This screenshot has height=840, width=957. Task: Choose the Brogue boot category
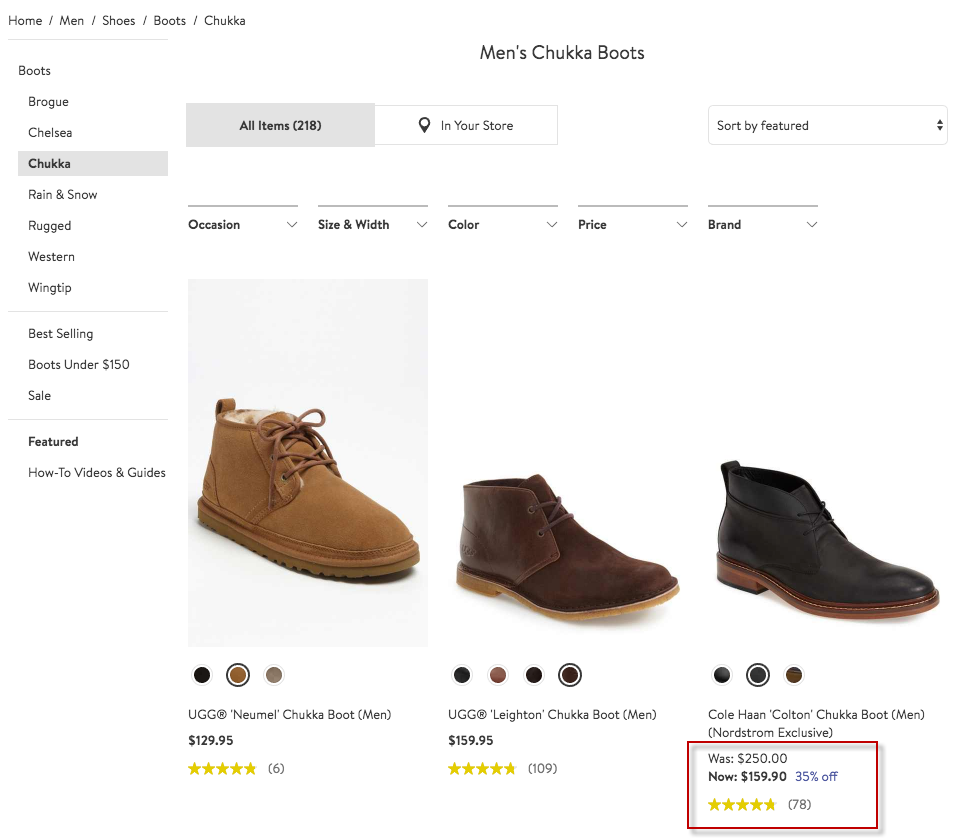point(48,102)
